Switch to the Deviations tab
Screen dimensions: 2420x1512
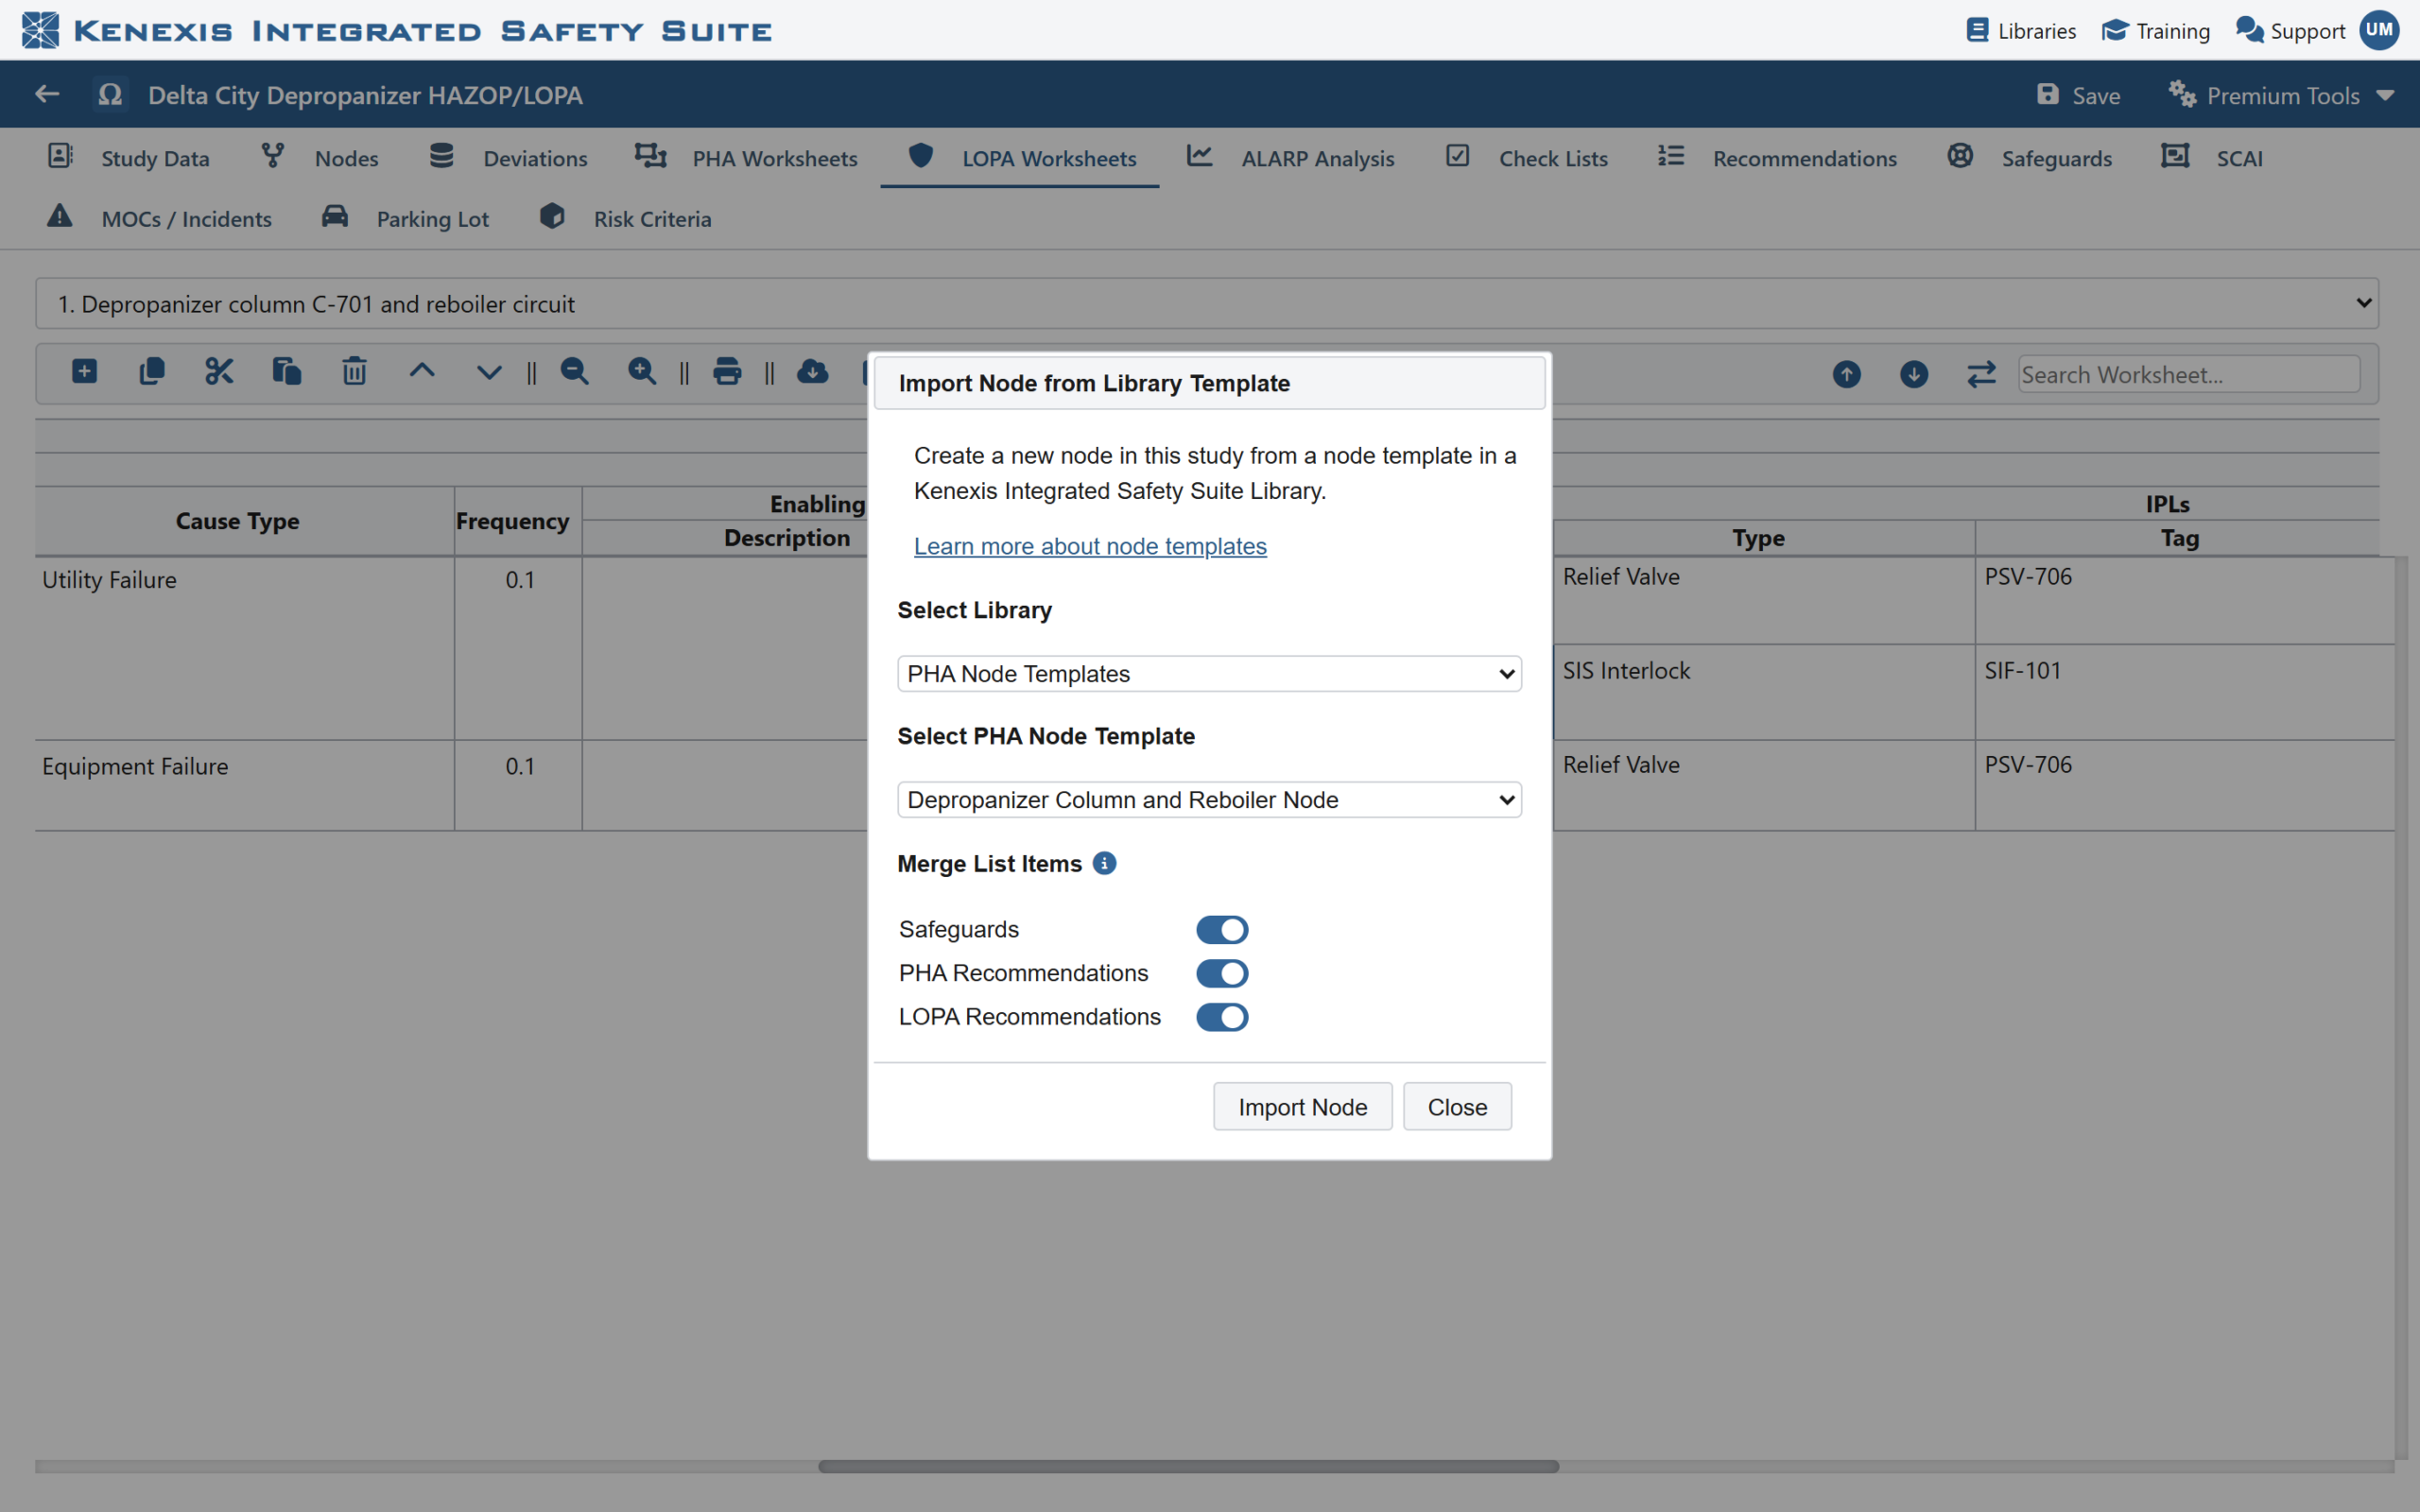(509, 158)
